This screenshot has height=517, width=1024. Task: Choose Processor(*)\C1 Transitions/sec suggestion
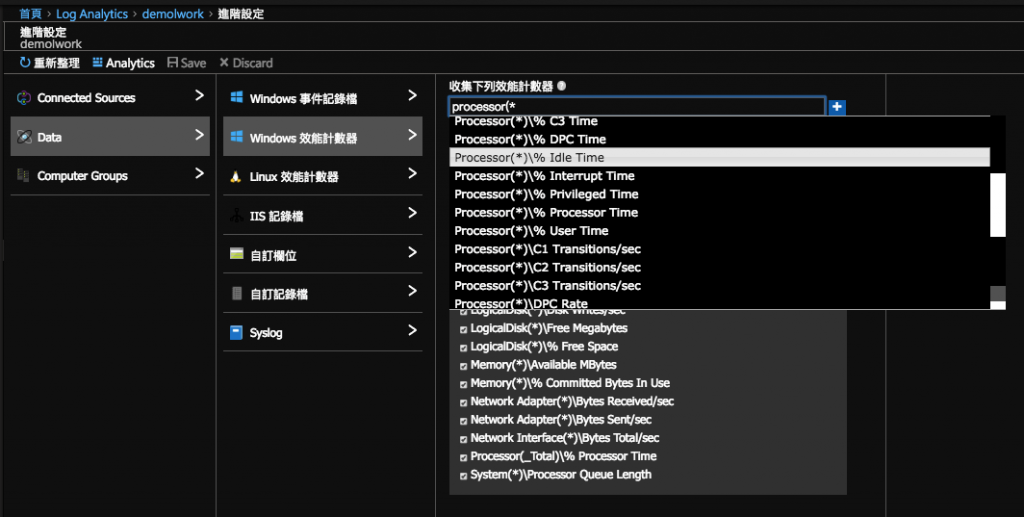[720, 249]
